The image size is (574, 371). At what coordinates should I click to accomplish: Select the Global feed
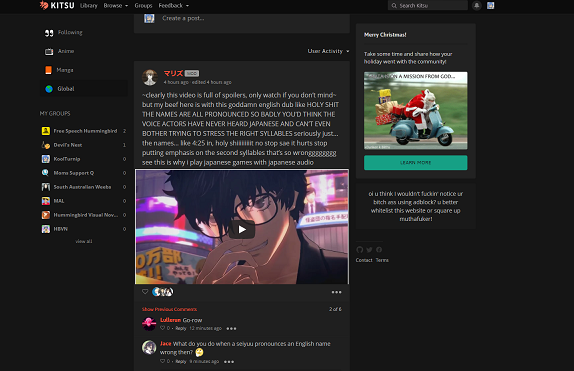84,89
